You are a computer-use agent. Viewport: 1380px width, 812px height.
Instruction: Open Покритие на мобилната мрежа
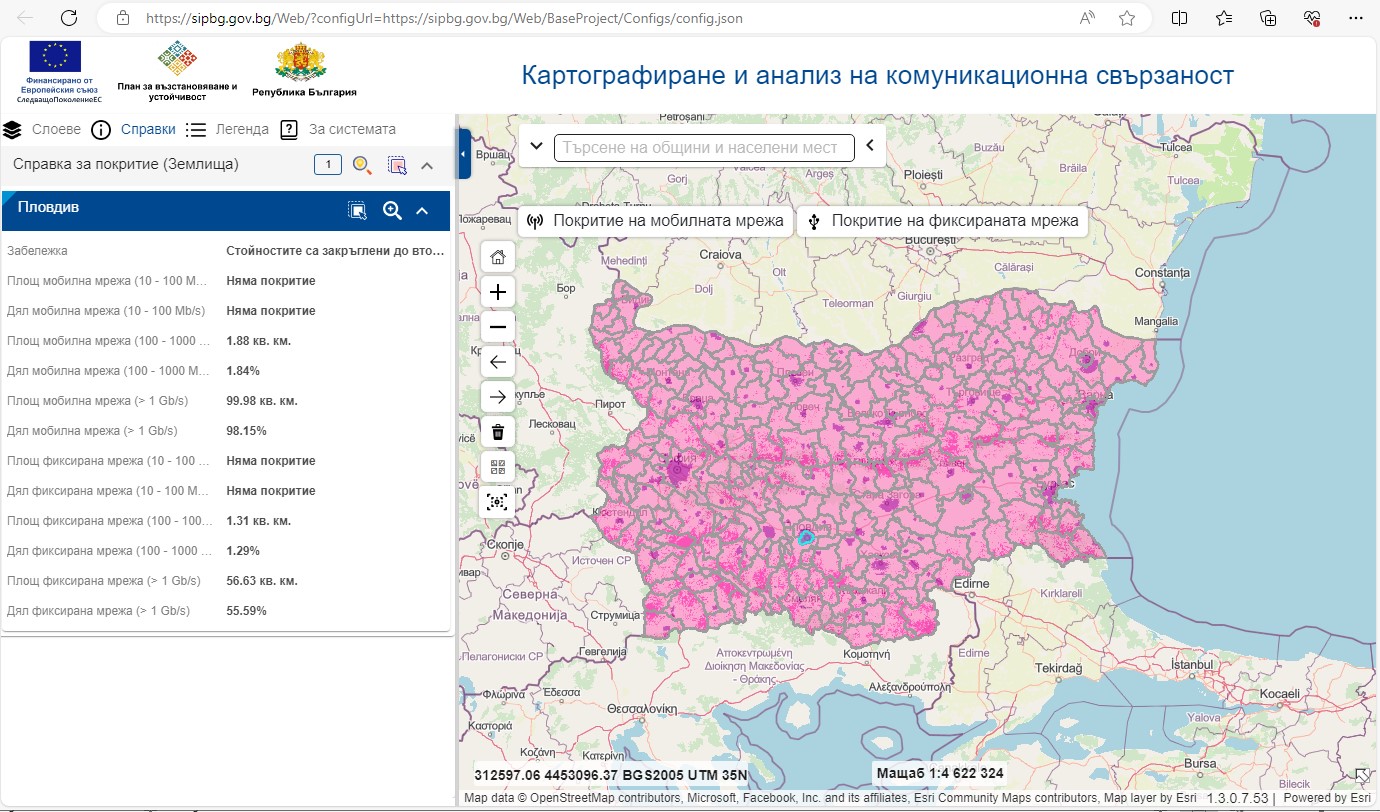click(655, 221)
